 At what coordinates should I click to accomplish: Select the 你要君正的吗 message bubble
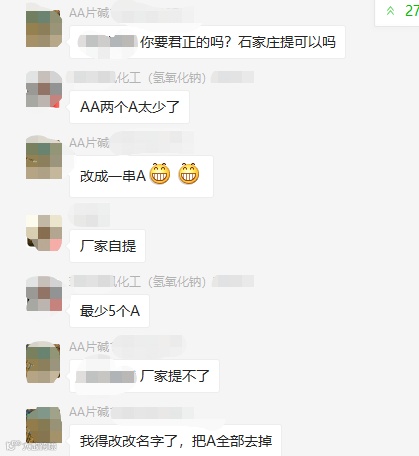pos(207,42)
